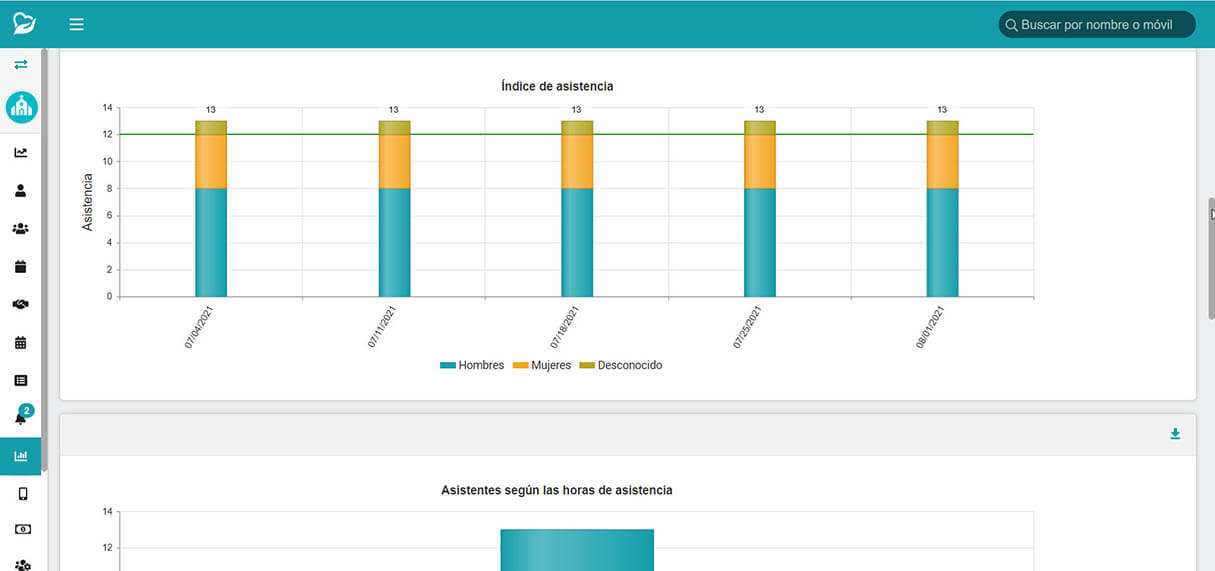
Task: Click the swap arrows sidebar icon
Action: click(21, 65)
